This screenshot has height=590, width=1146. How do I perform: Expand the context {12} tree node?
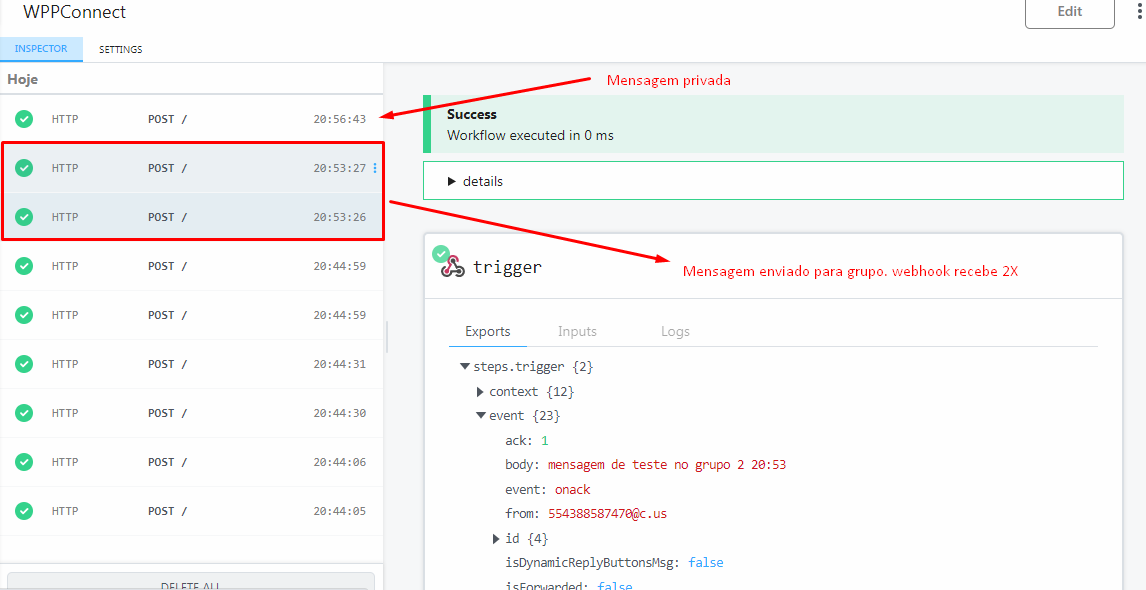(x=481, y=391)
